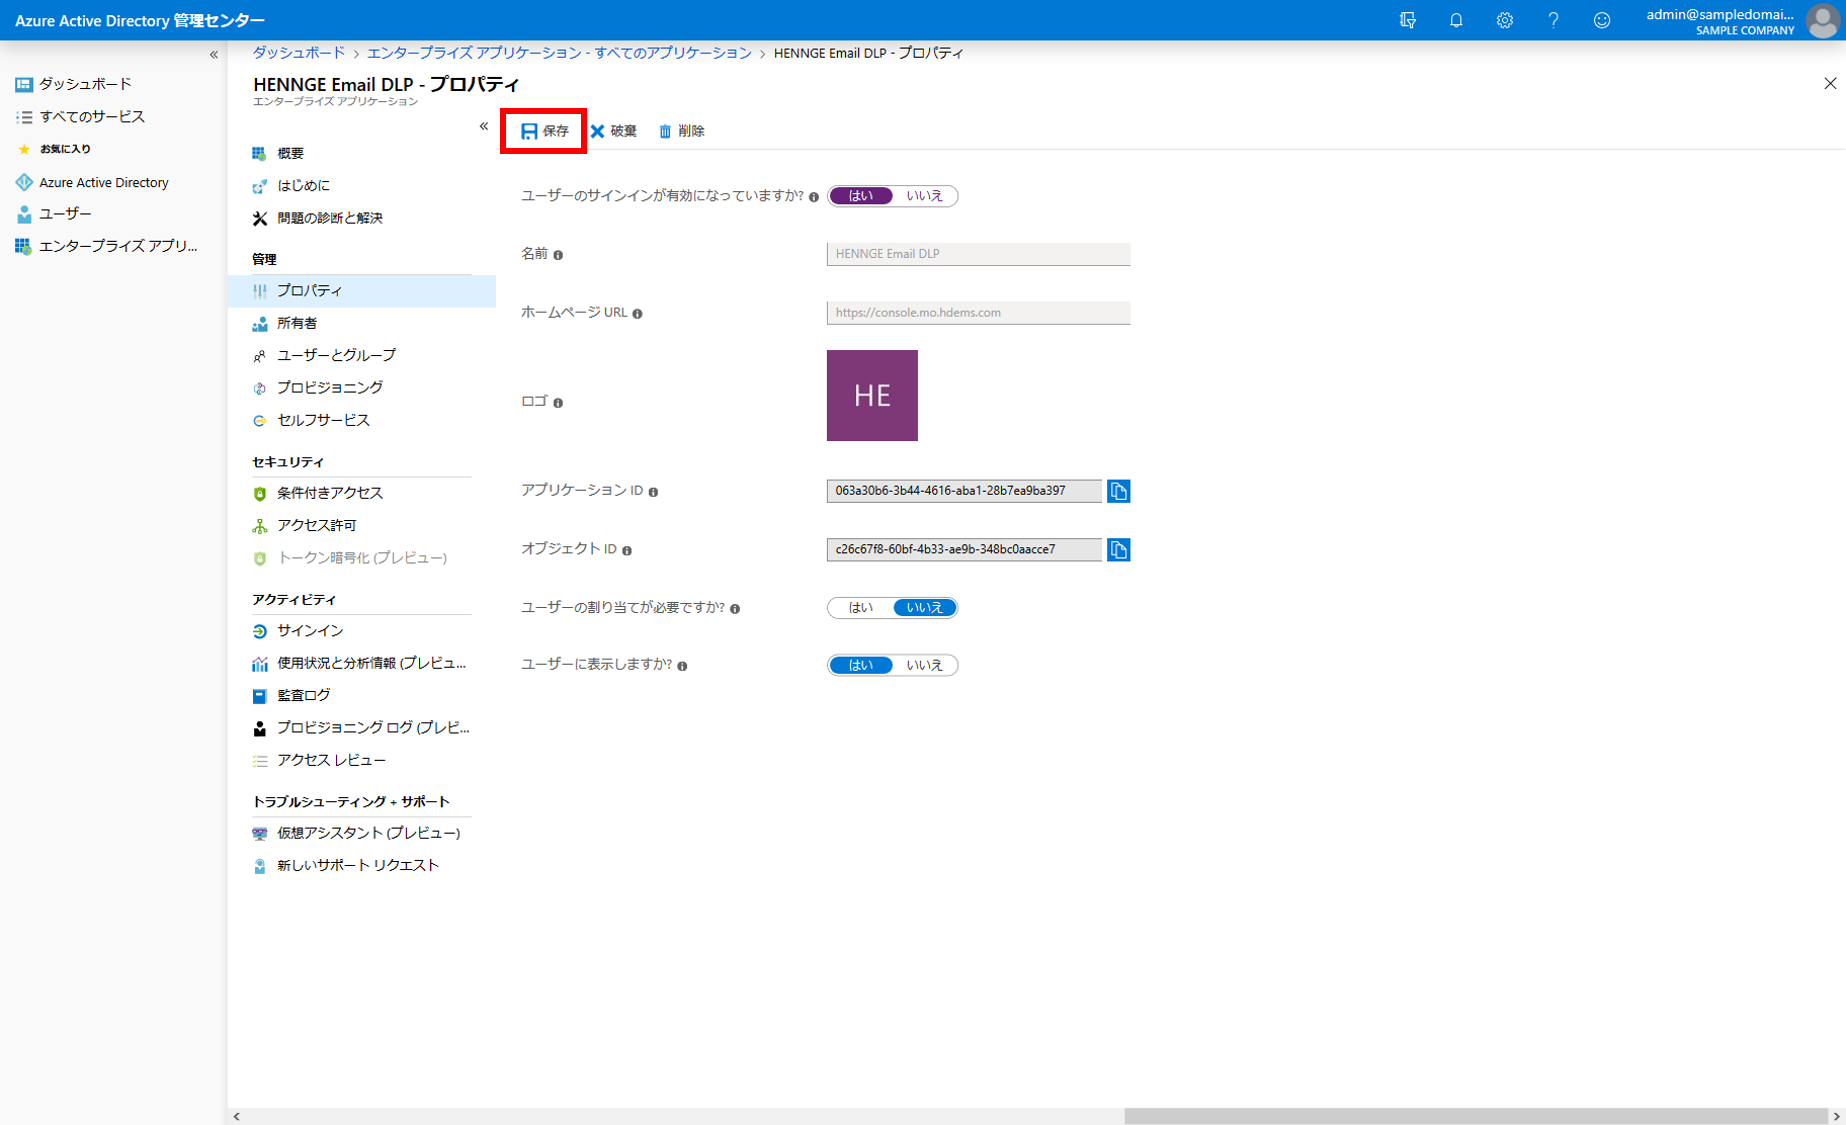Set user sign-in enabled to はい
The image size is (1846, 1125).
861,196
